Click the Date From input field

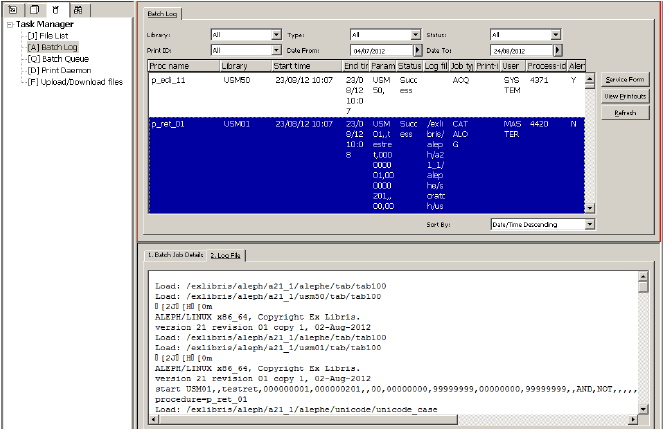tap(382, 50)
